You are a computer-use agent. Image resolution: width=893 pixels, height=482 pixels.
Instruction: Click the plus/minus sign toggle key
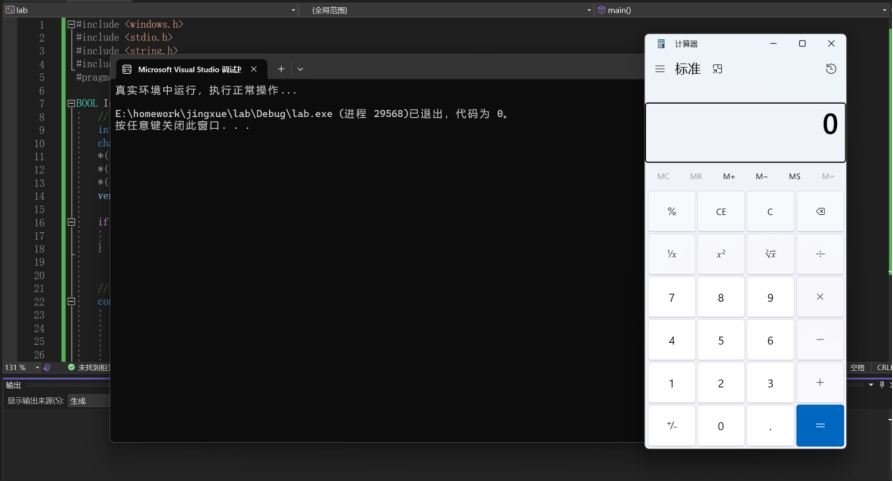(x=671, y=426)
